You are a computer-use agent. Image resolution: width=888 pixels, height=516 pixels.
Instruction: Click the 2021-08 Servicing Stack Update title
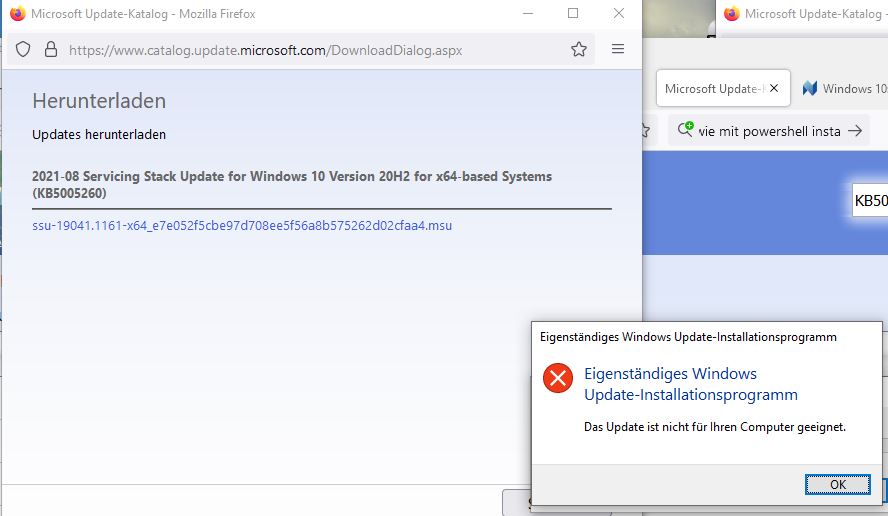[292, 185]
